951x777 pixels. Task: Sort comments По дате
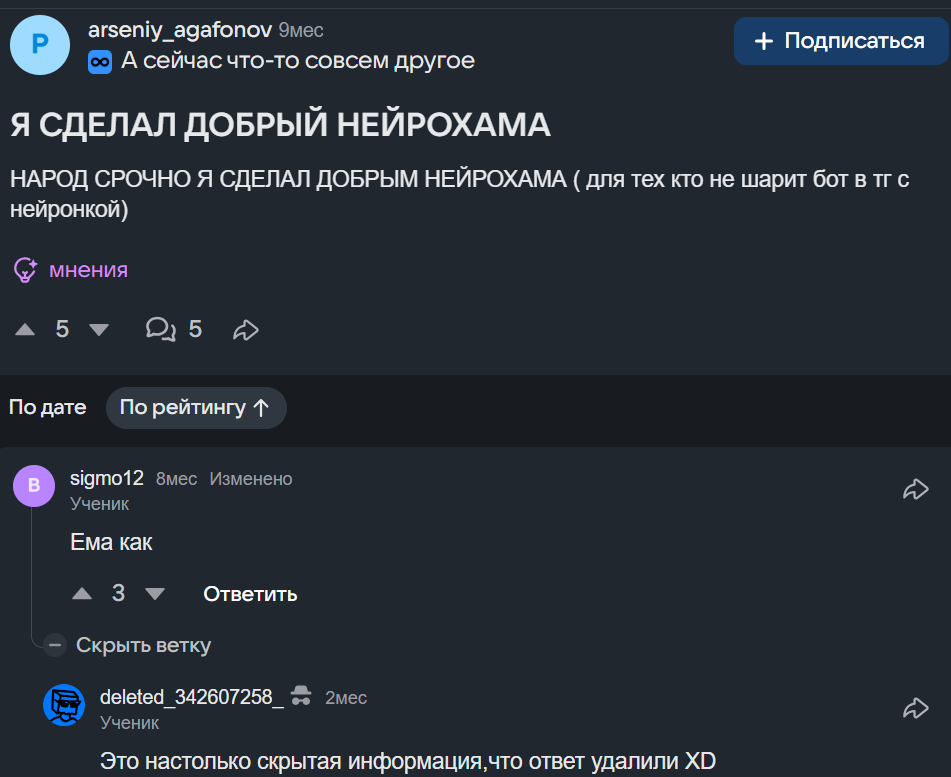click(47, 407)
